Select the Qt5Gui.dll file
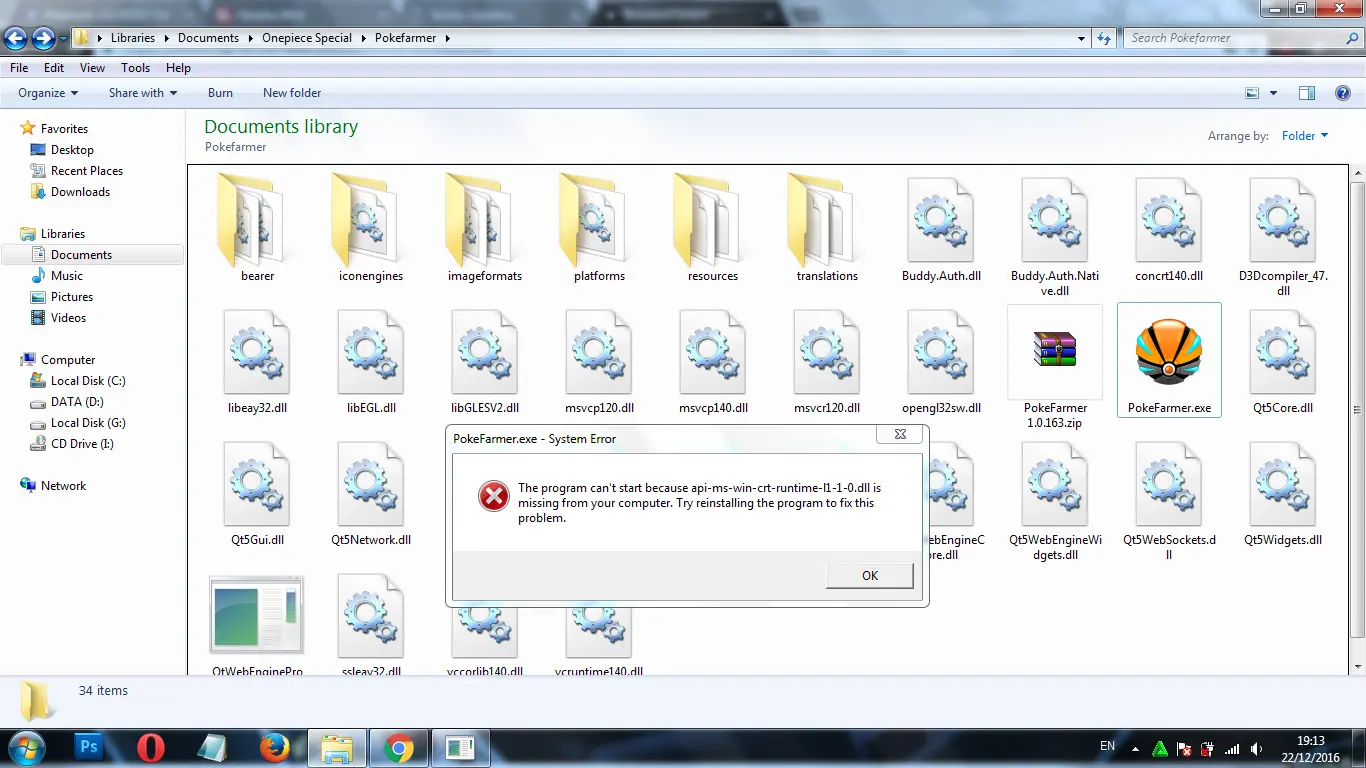Viewport: 1366px width, 768px height. pyautogui.click(x=257, y=494)
